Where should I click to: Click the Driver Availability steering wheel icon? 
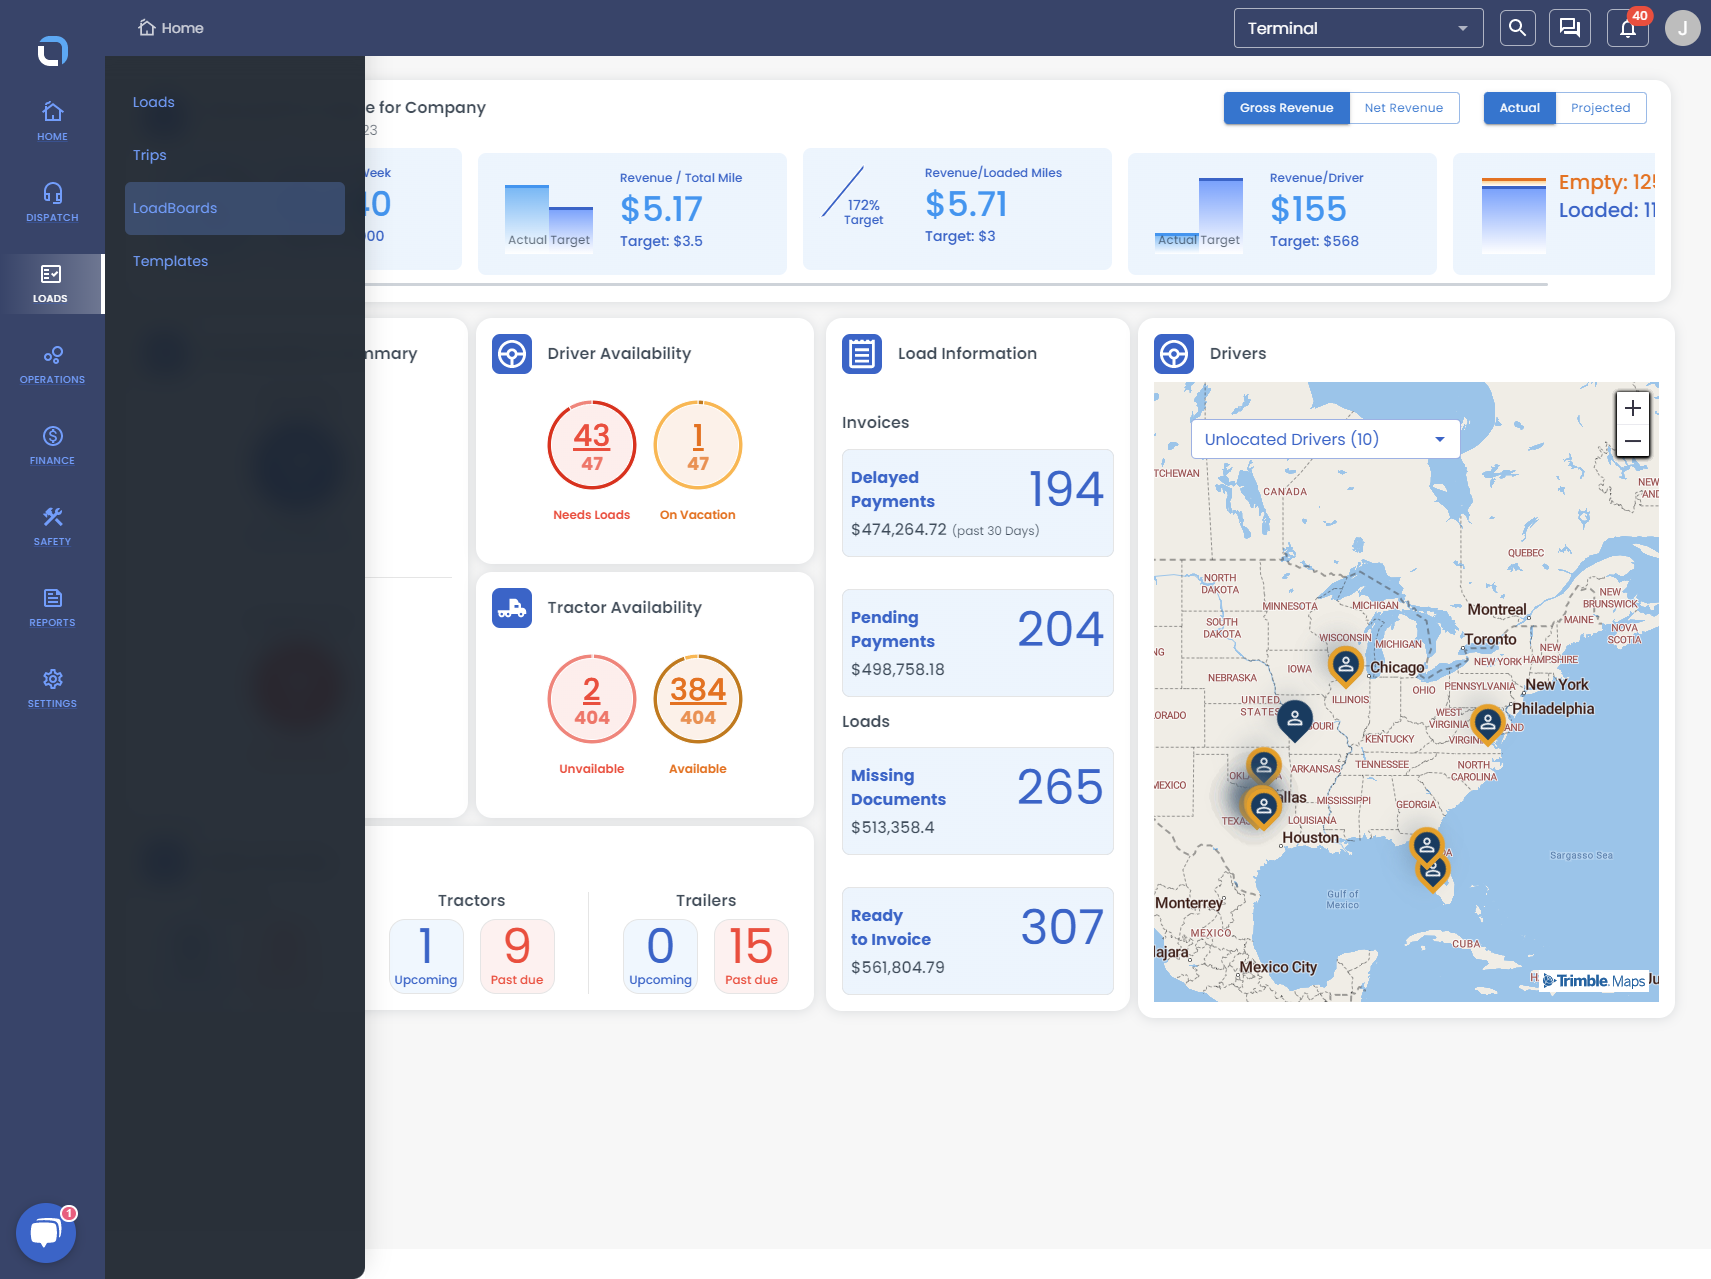tap(512, 354)
